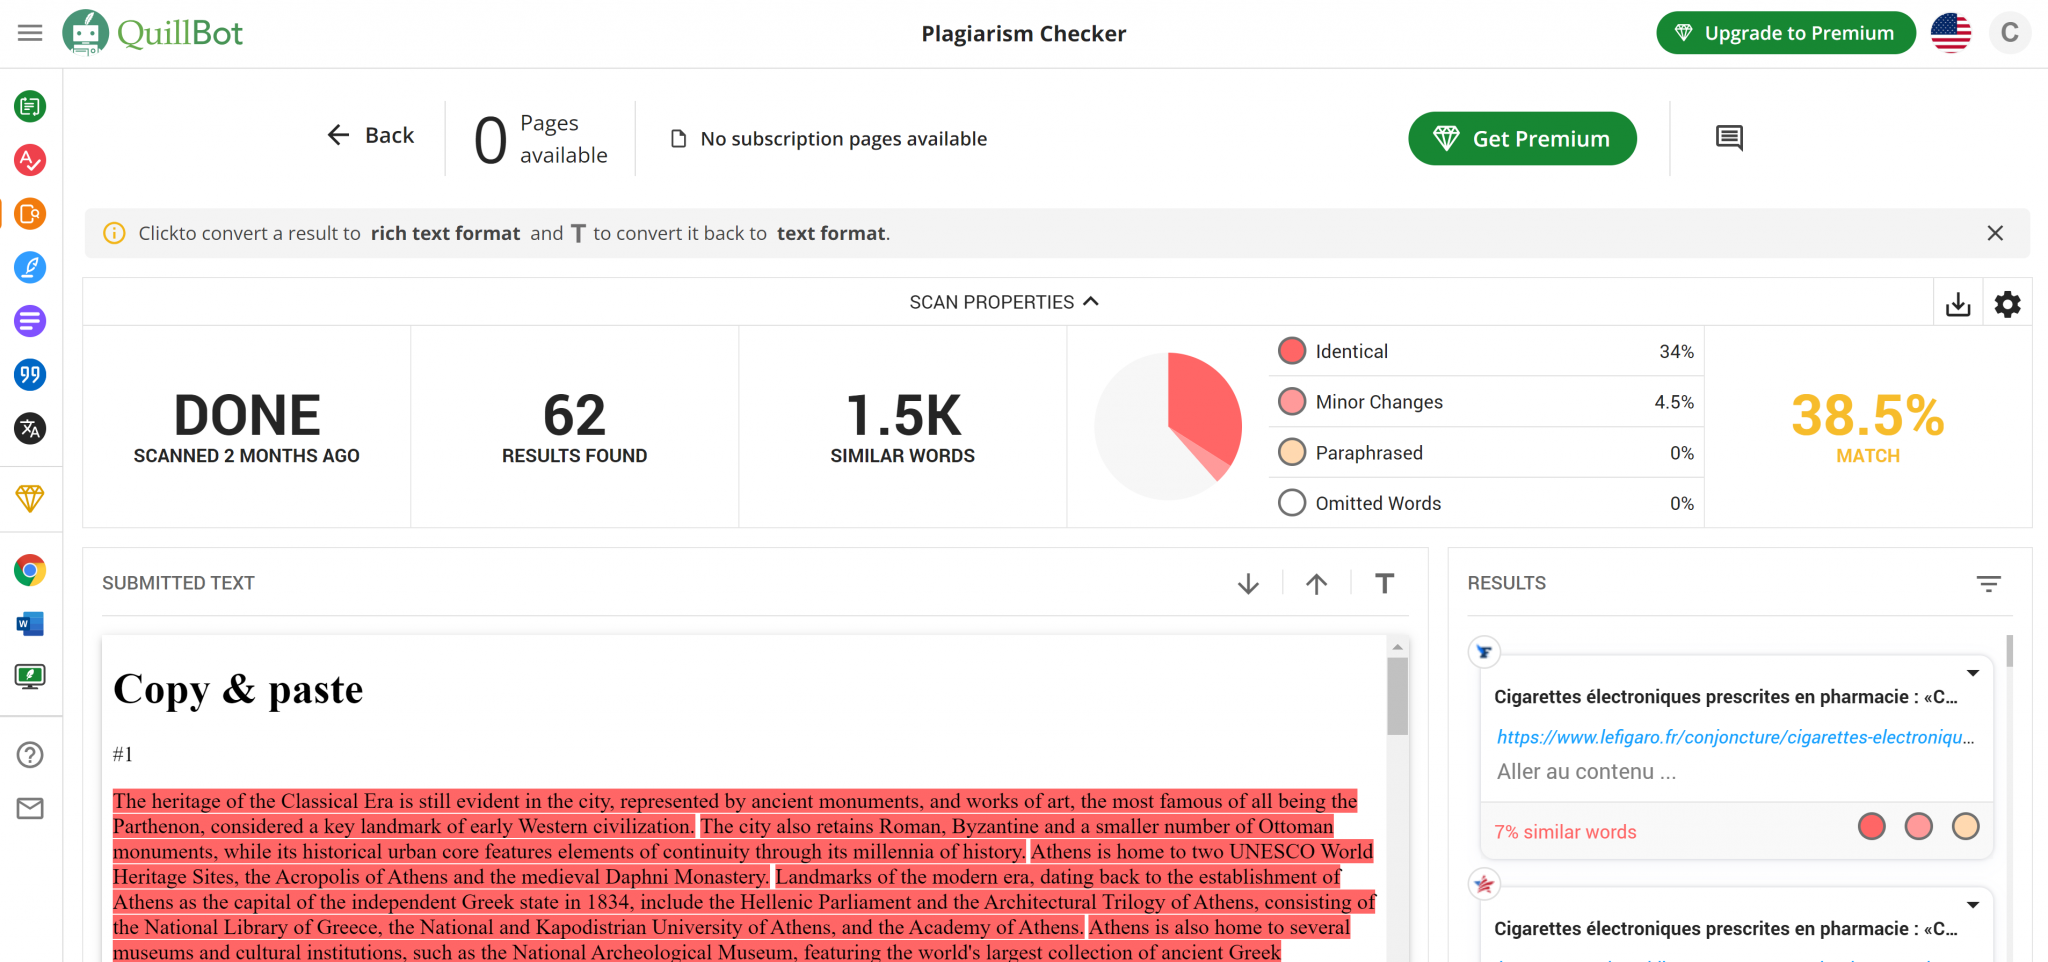Open the Summarizer tool icon

pos(30,321)
